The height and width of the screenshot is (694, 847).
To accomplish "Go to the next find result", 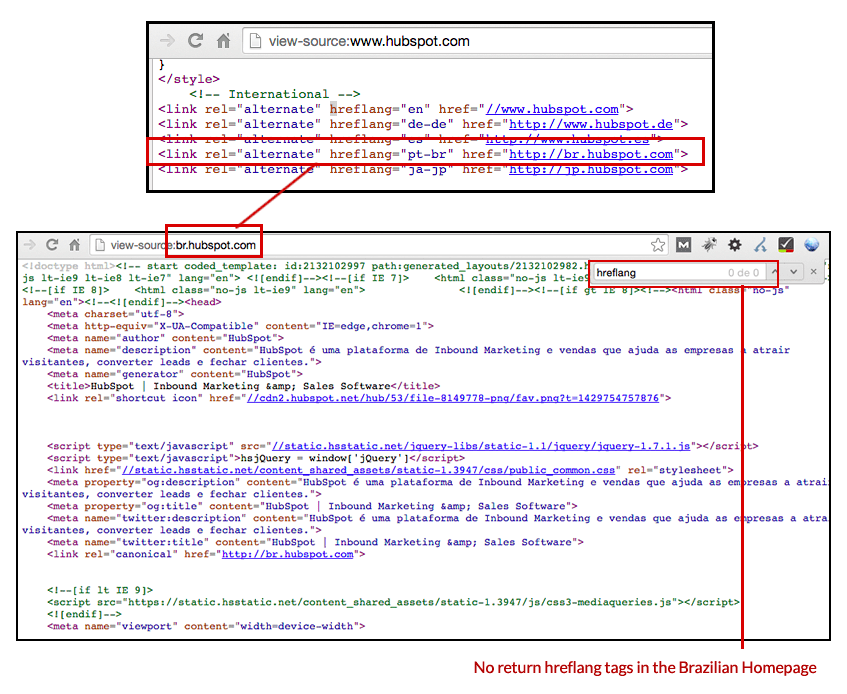I will pos(794,272).
